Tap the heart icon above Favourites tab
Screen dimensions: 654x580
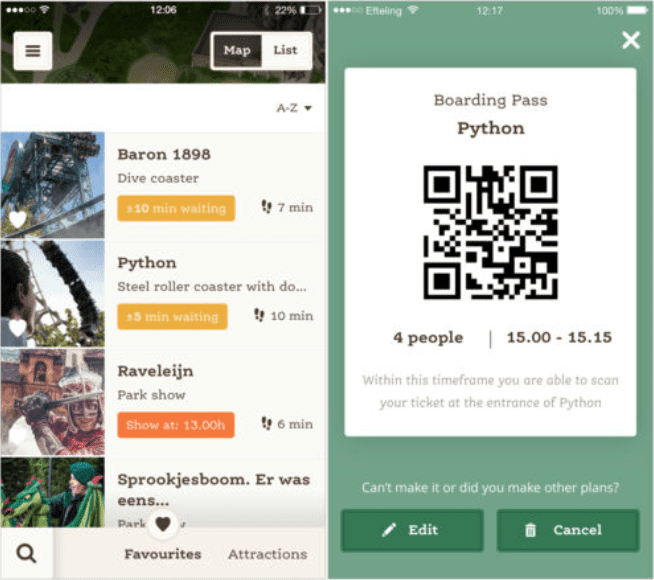pyautogui.click(x=163, y=524)
